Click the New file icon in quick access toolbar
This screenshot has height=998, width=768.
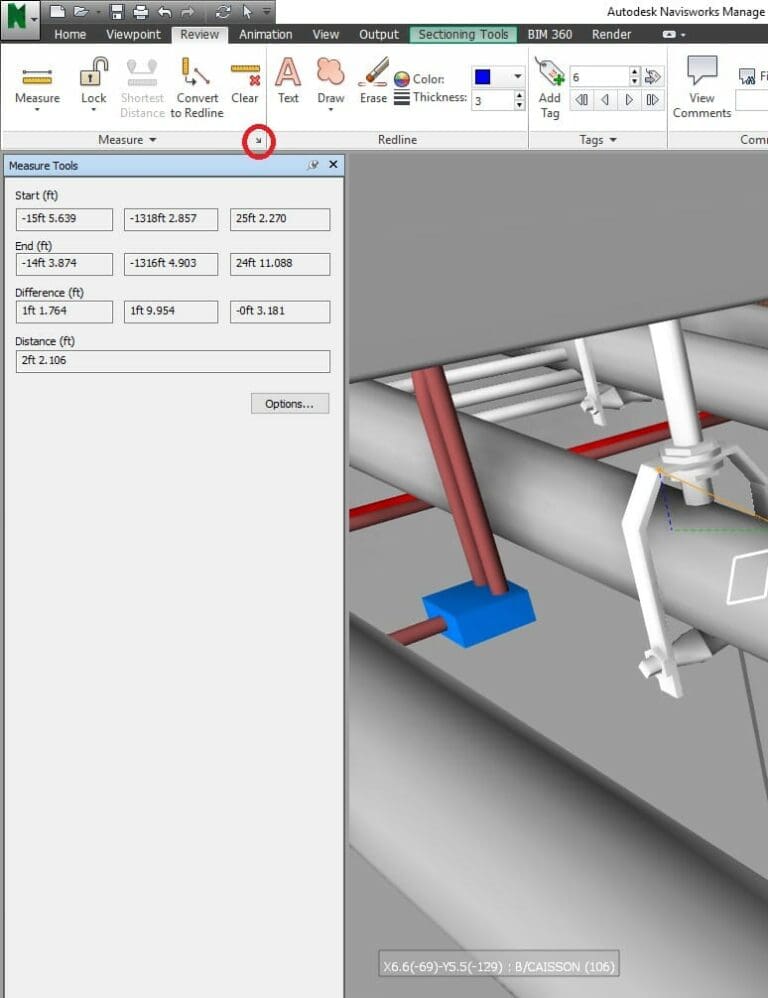pos(57,11)
